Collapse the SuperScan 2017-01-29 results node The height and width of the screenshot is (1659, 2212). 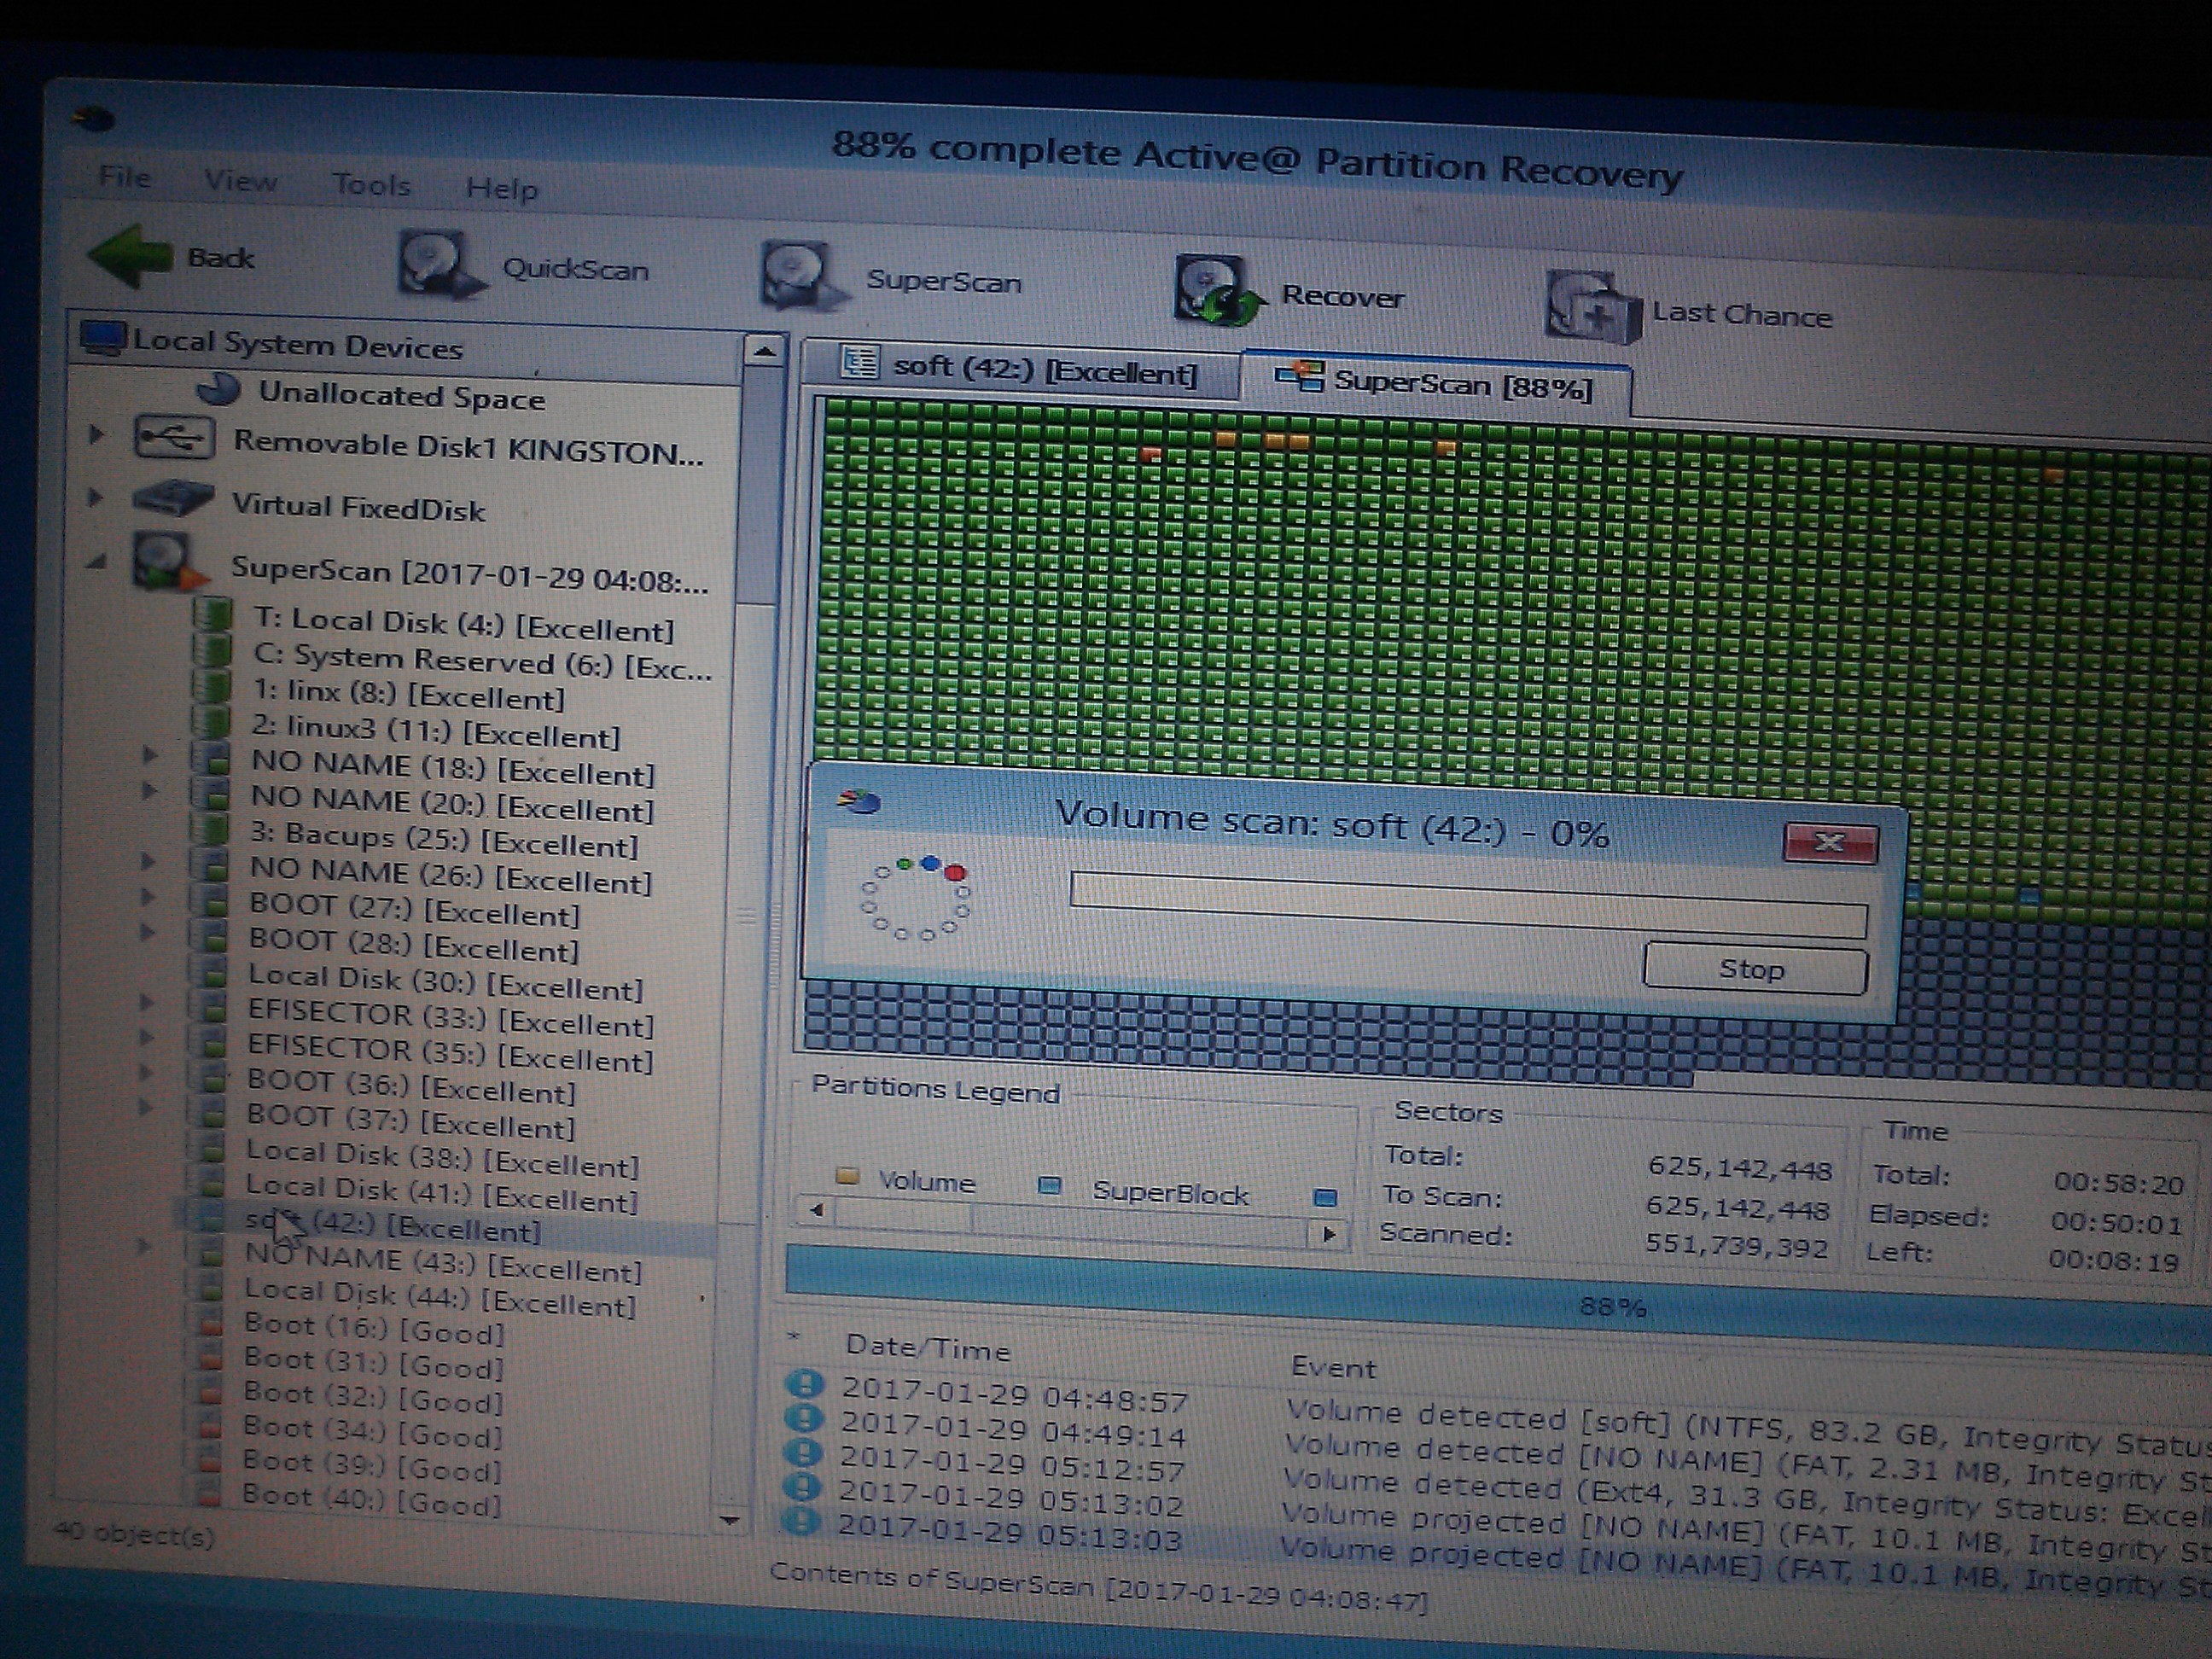pos(97,563)
